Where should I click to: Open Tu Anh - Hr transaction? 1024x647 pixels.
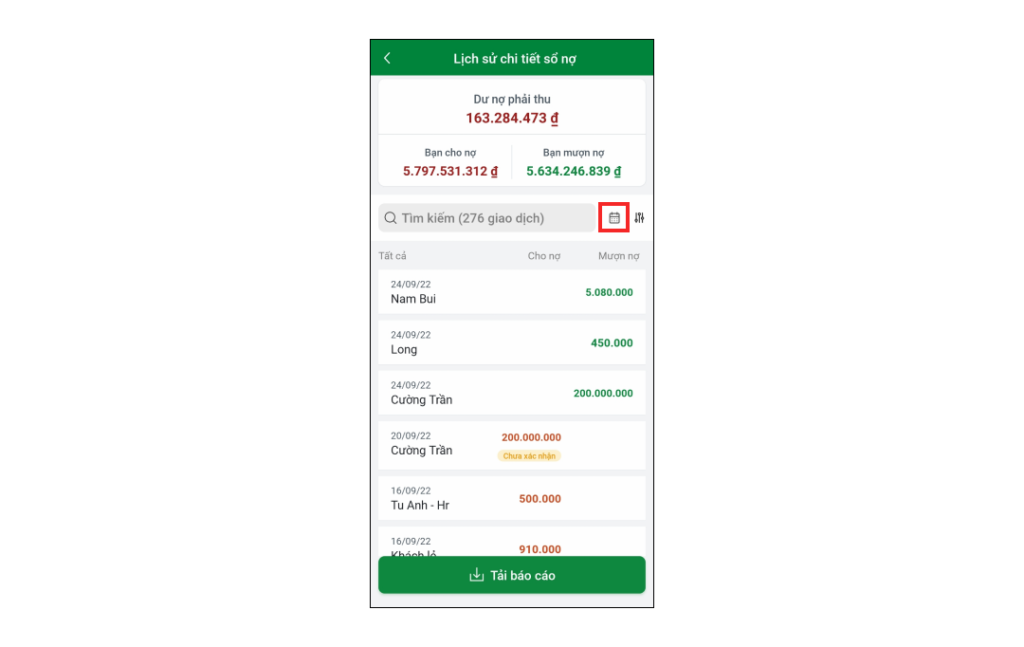point(512,498)
